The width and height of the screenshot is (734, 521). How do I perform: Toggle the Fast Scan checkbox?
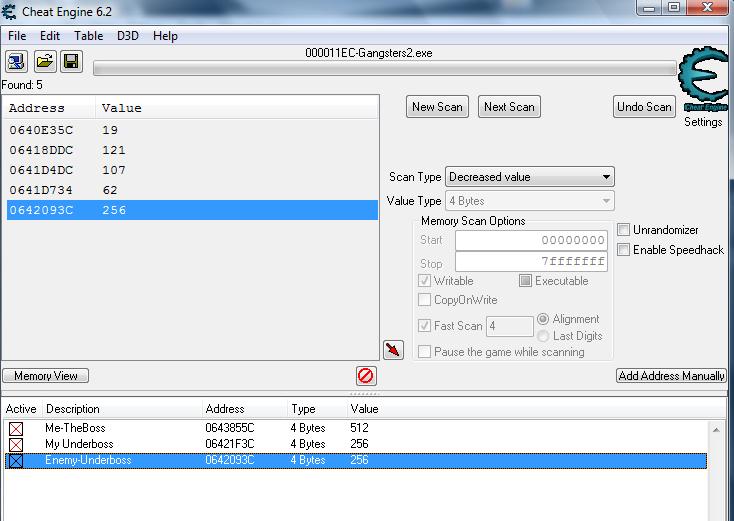pyautogui.click(x=424, y=326)
